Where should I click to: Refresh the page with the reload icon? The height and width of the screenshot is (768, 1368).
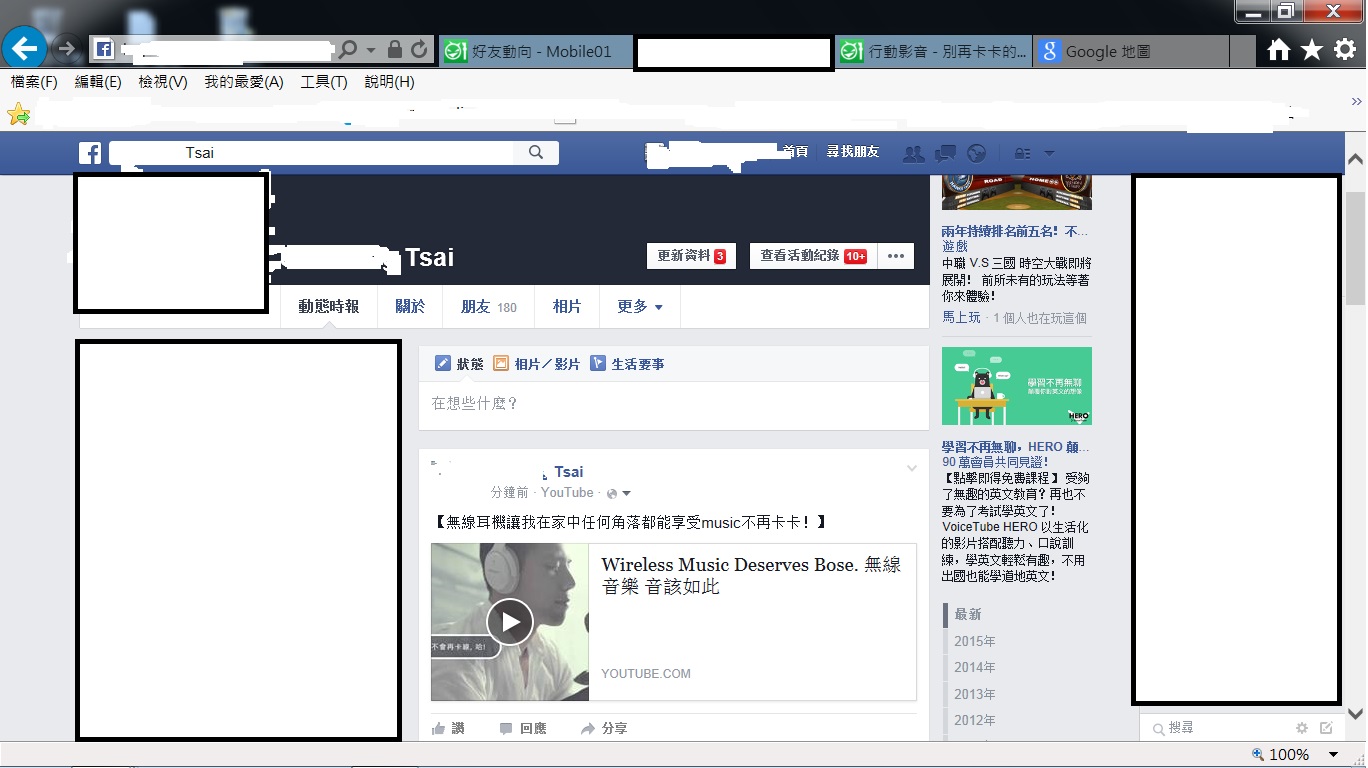click(419, 49)
